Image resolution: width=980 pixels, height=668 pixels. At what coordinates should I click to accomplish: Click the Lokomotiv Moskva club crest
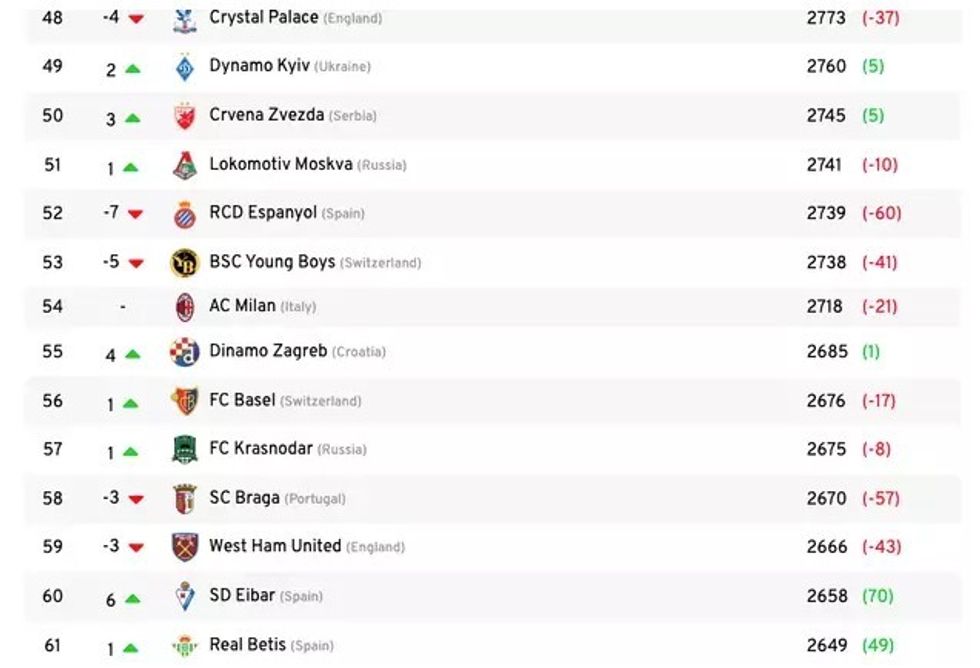(x=185, y=165)
